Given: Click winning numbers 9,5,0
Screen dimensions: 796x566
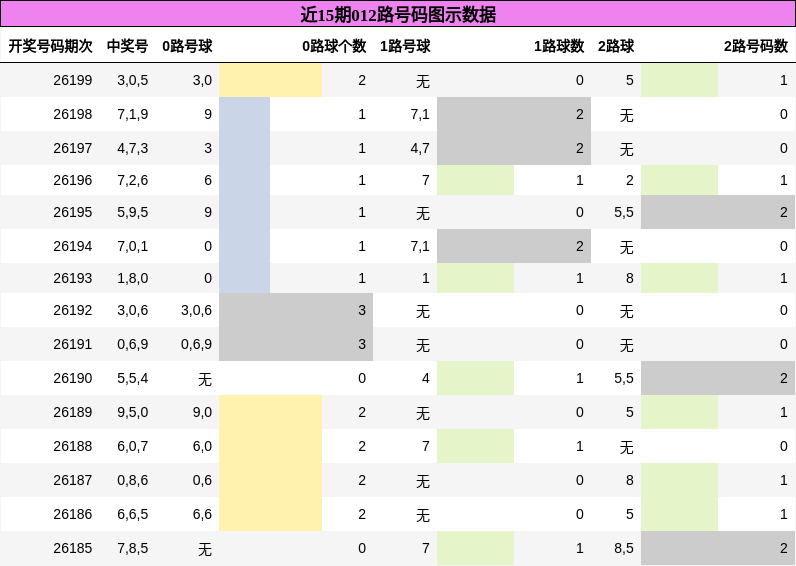Looking at the screenshot, I should [x=132, y=412].
